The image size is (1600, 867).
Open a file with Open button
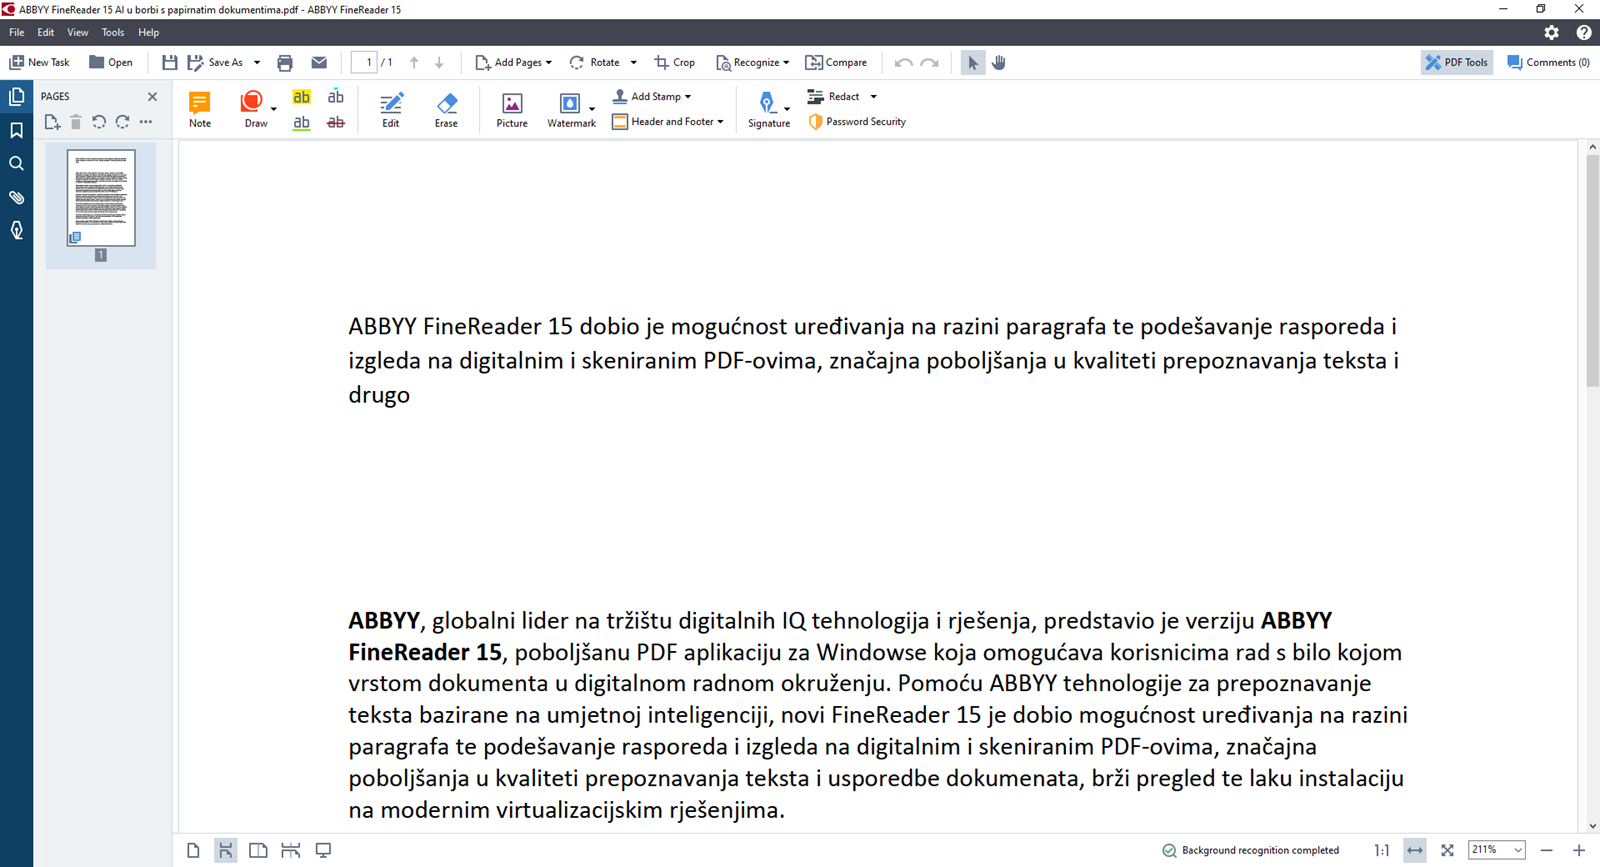(x=111, y=62)
